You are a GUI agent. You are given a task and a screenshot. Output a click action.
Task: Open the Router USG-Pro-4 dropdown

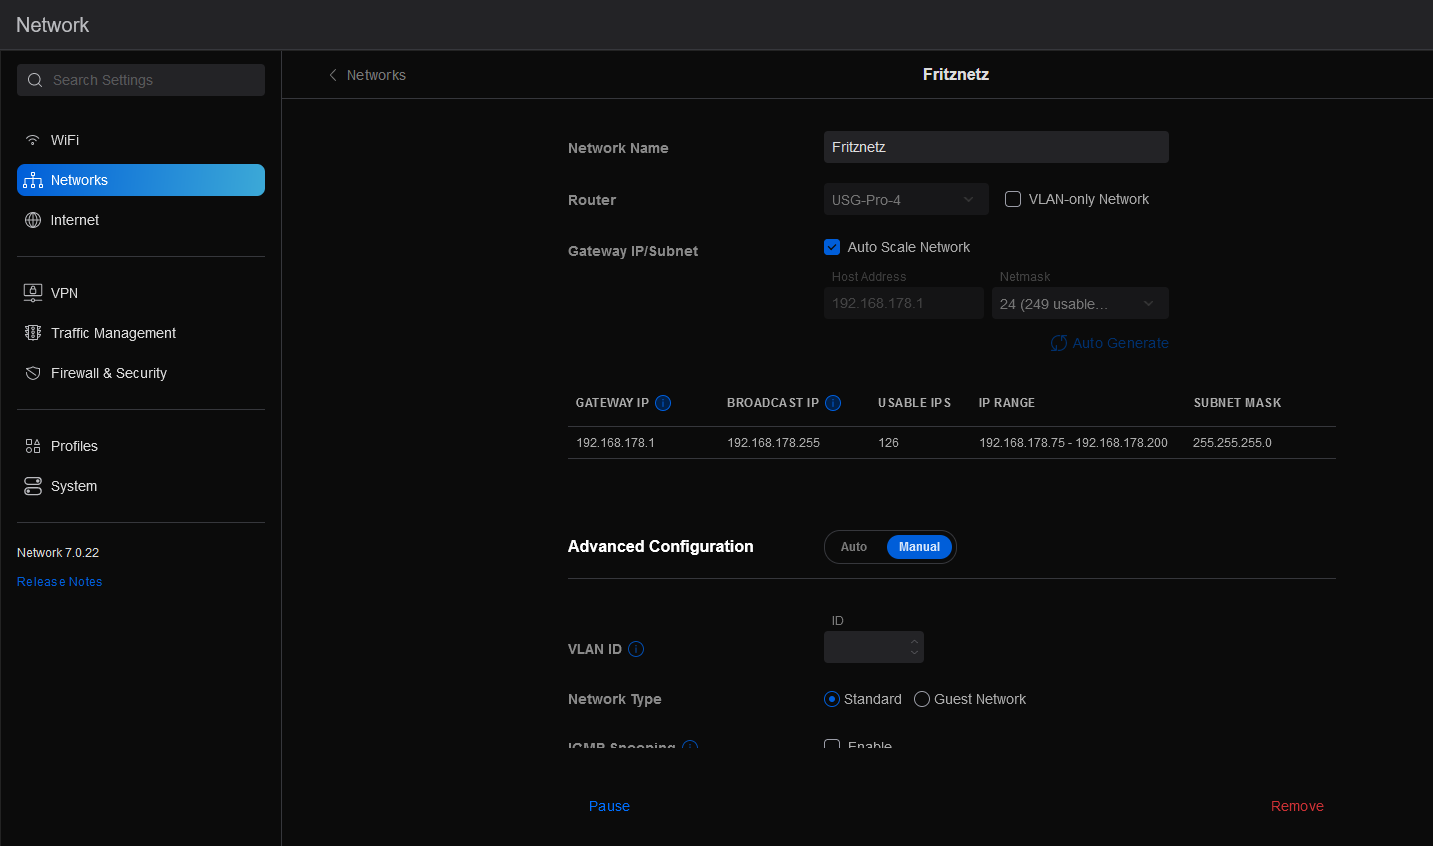pos(906,199)
